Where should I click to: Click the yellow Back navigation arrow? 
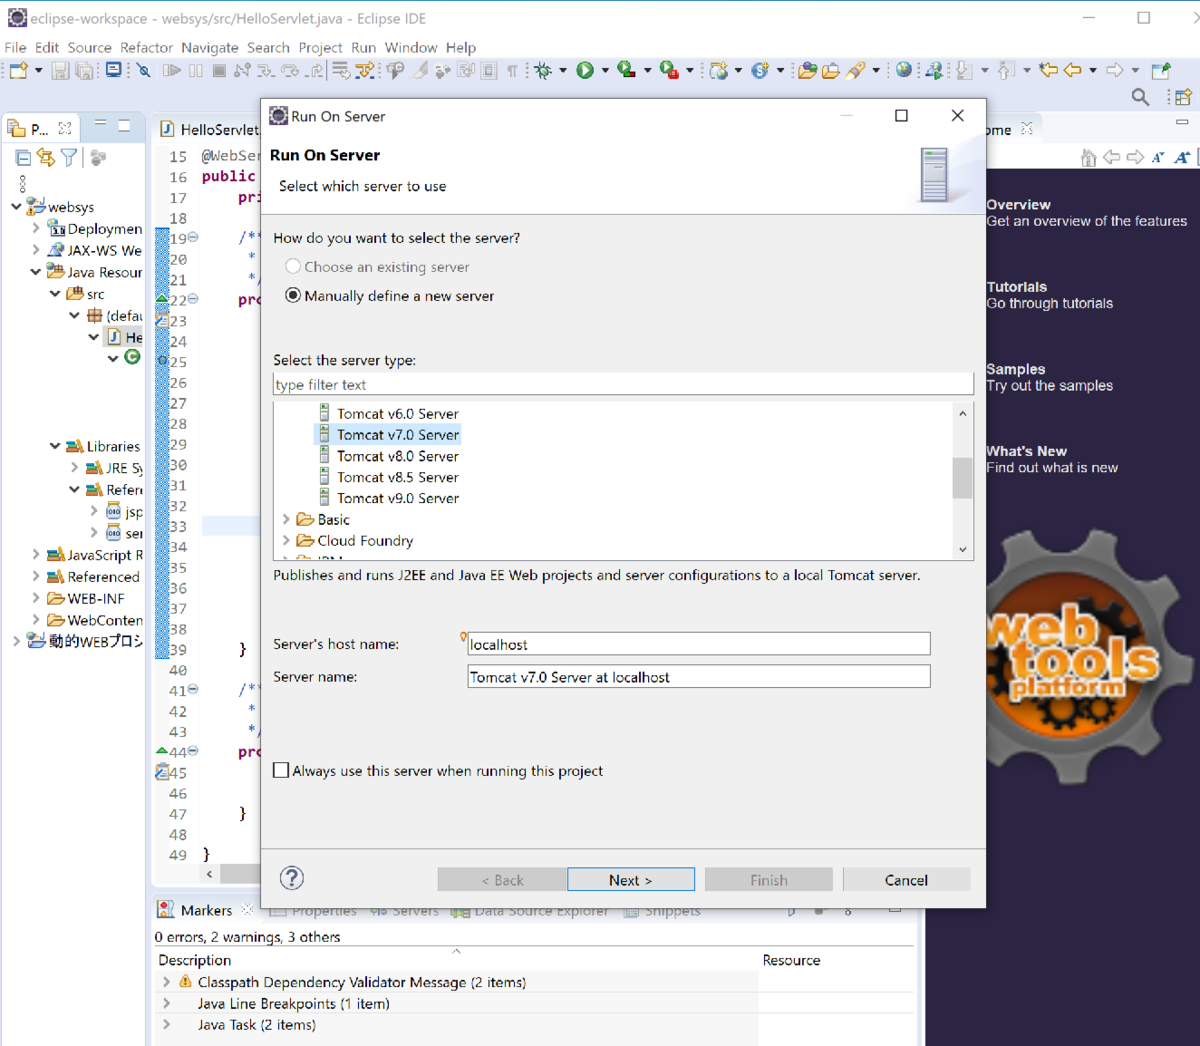[1073, 70]
